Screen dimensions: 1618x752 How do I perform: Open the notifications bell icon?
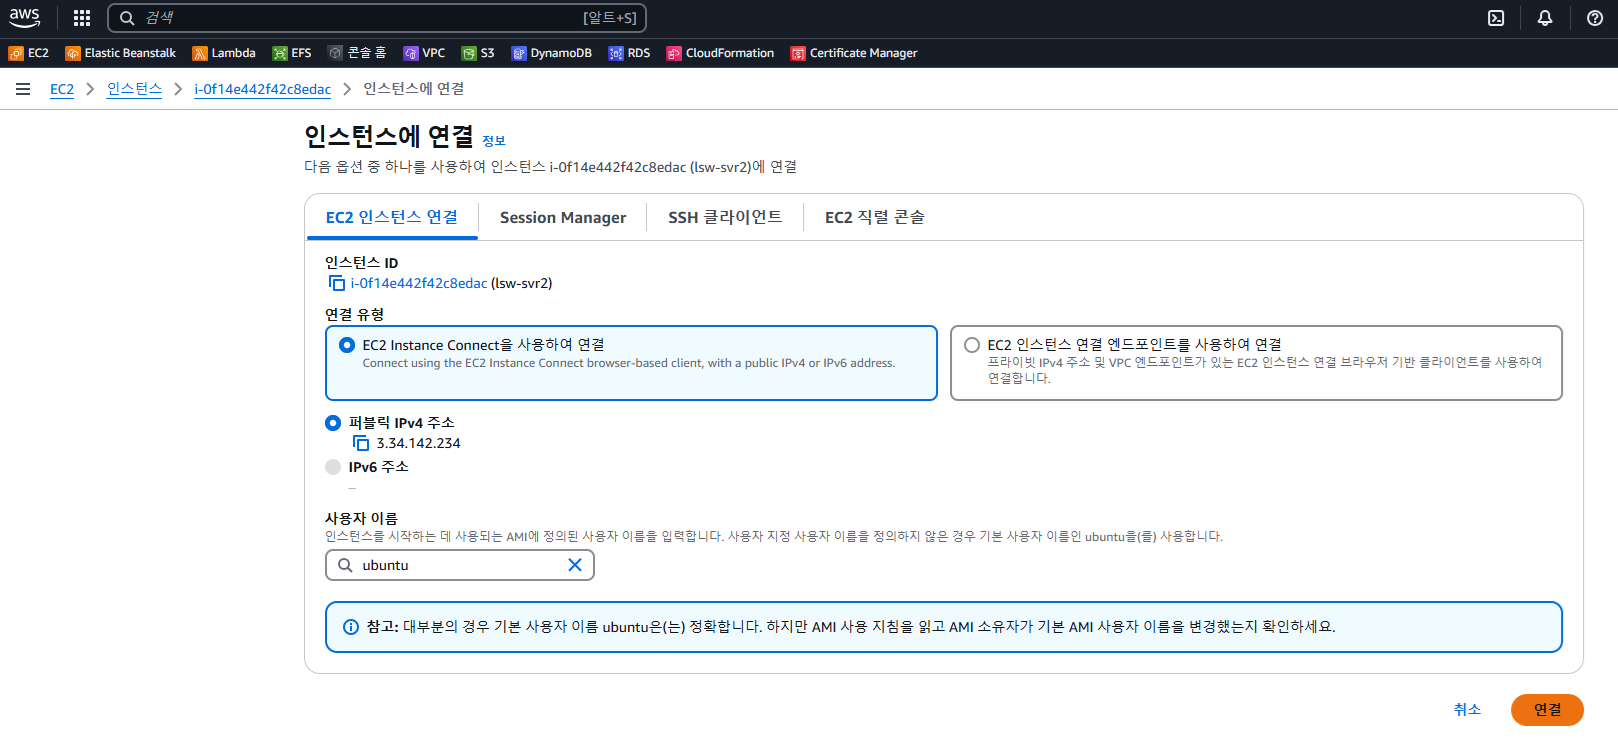pyautogui.click(x=1545, y=18)
